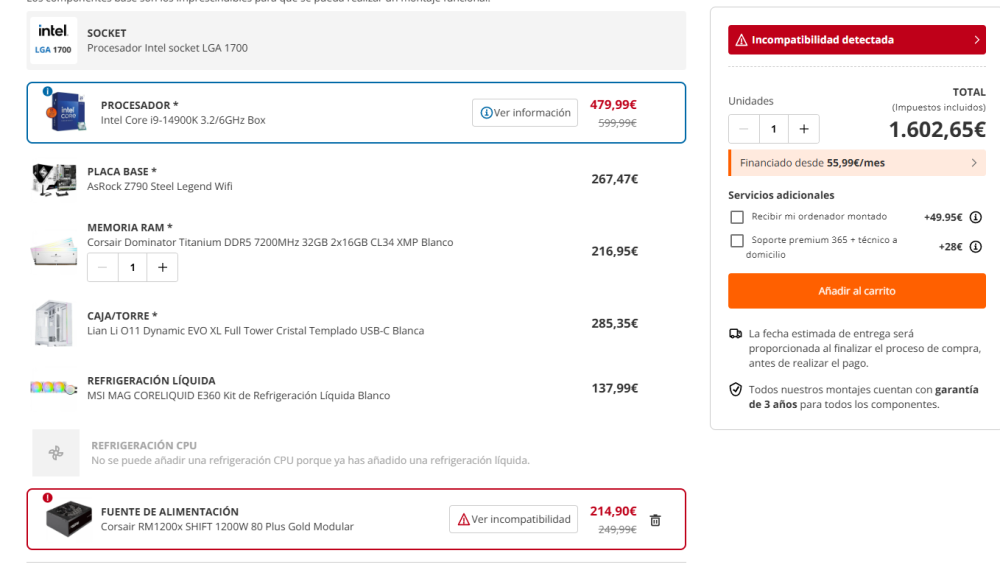Click the MSI MAG CORELIQUID cooler thumbnail
The height and width of the screenshot is (570, 1000).
[54, 388]
